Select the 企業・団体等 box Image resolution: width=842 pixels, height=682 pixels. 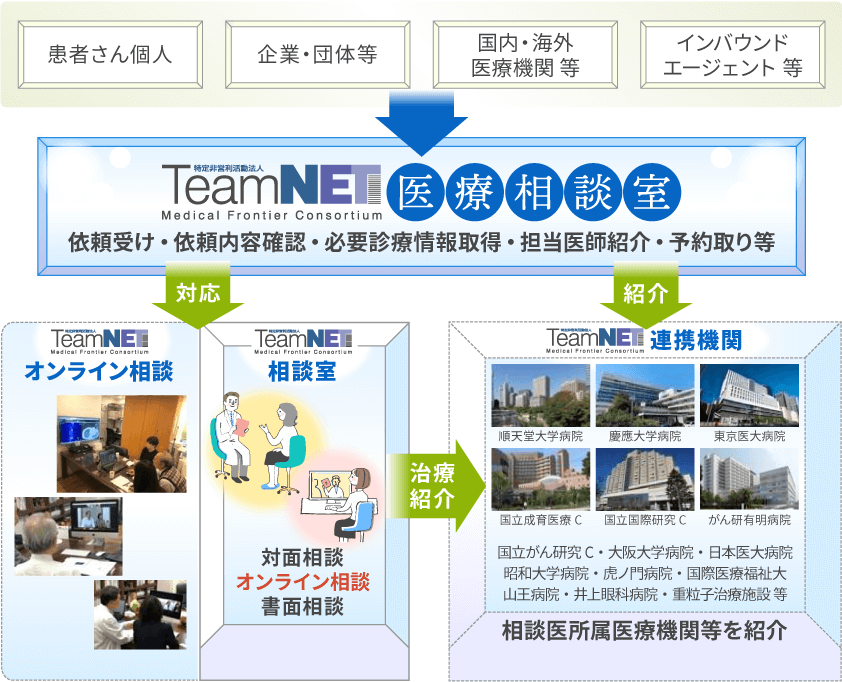pyautogui.click(x=317, y=54)
